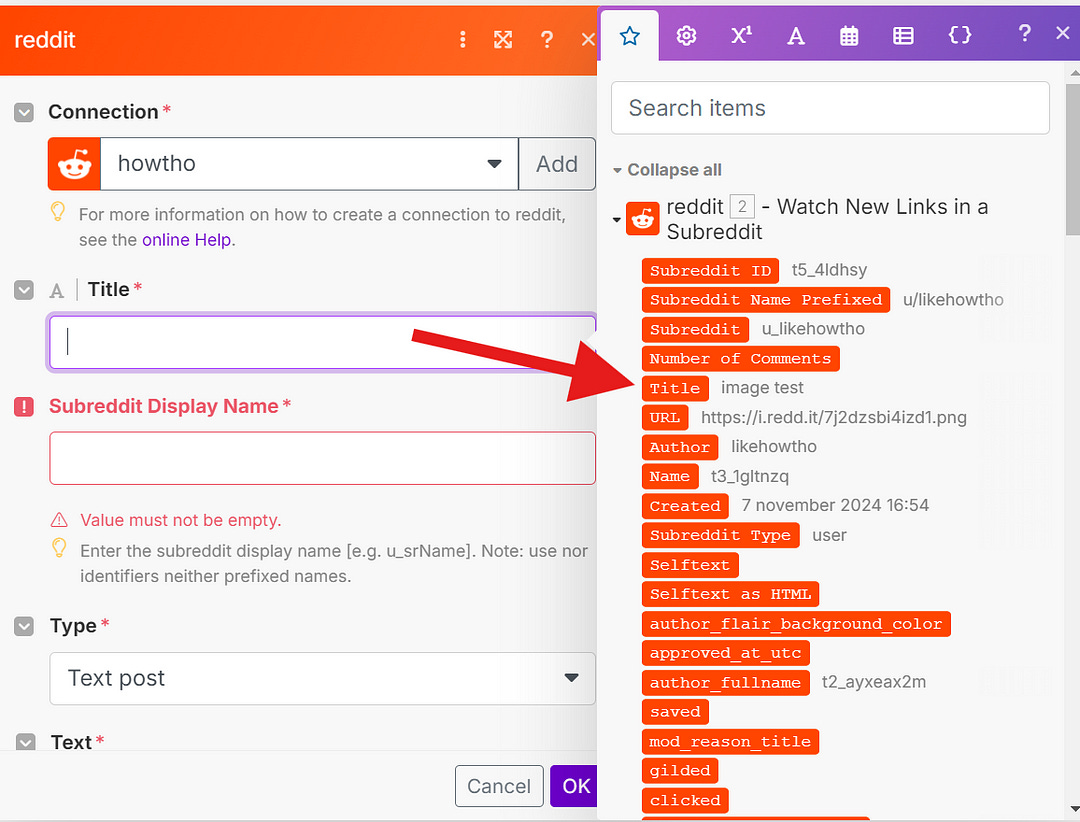The width and height of the screenshot is (1080, 822).
Task: Click the 'image test' title value
Action: 762,388
